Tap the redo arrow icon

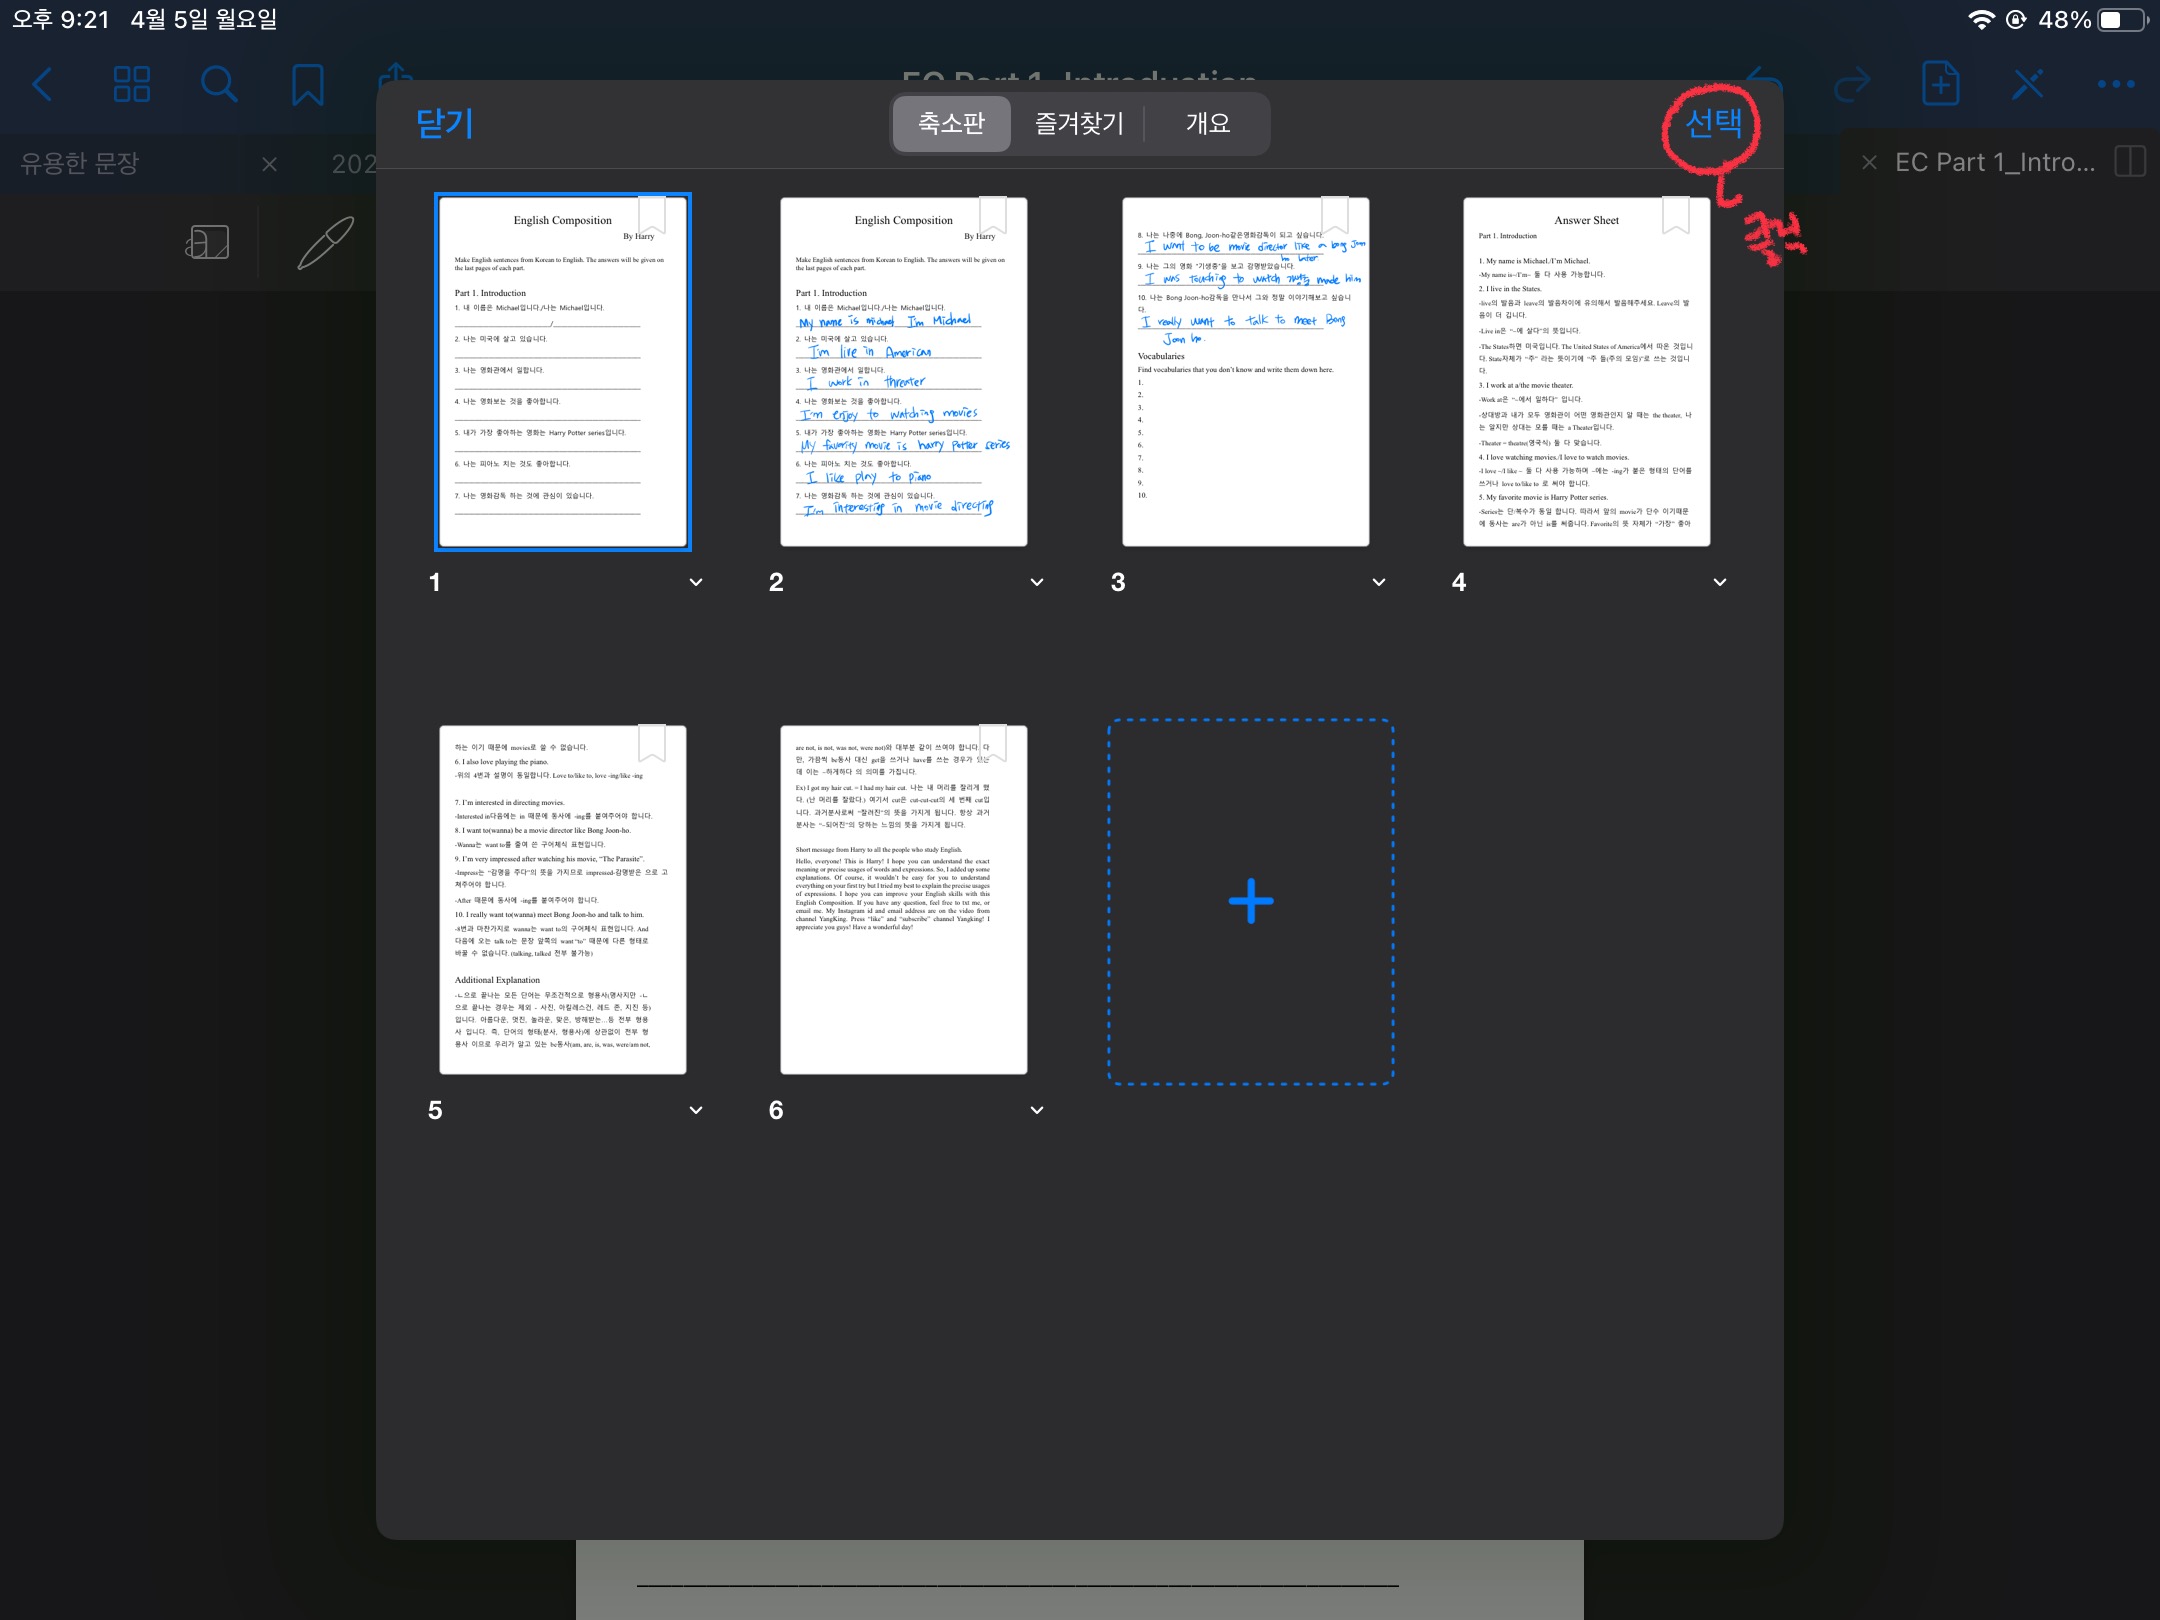pyautogui.click(x=1852, y=84)
